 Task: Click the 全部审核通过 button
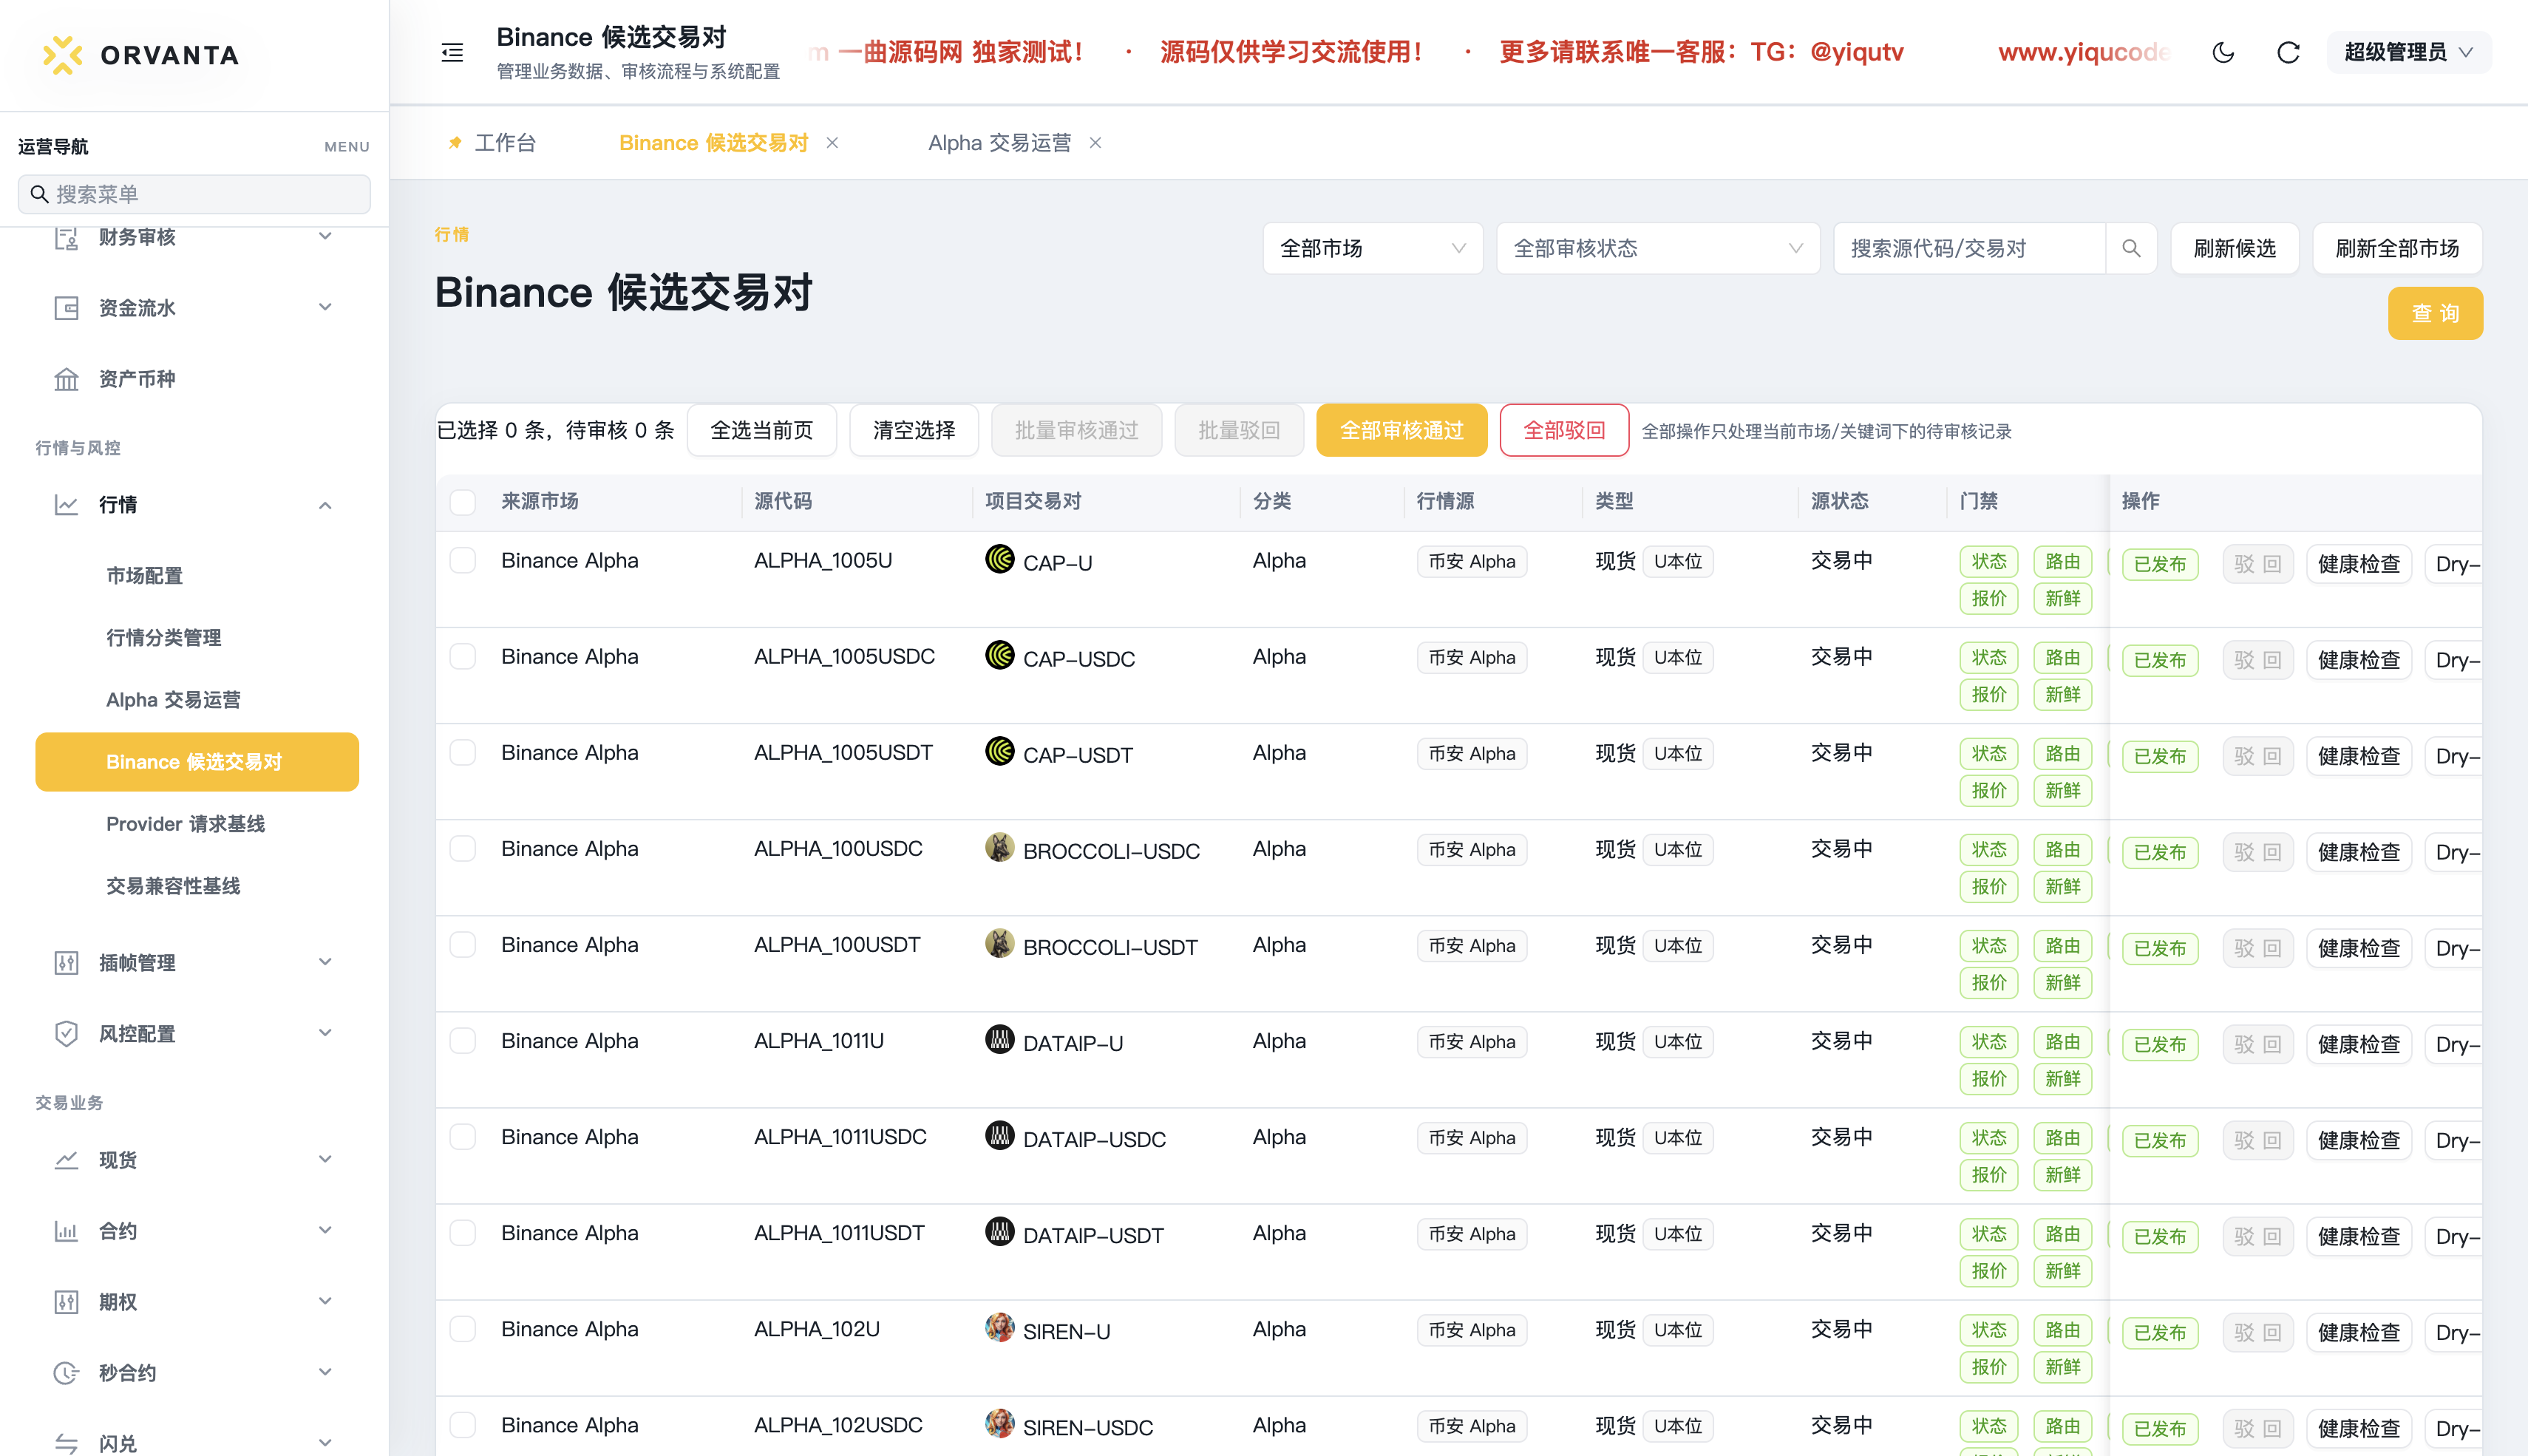1401,430
